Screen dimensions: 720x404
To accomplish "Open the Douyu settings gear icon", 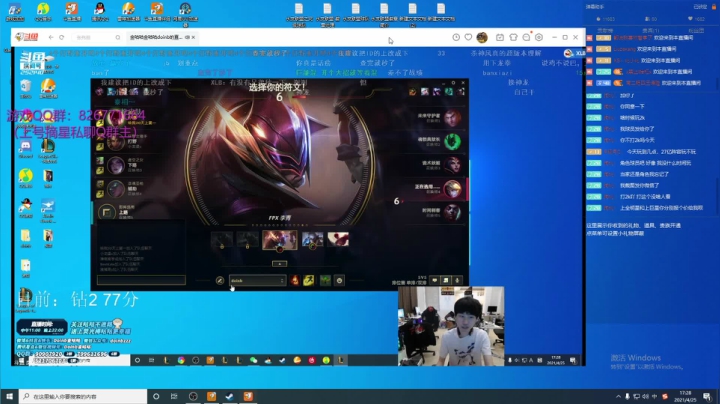I will pyautogui.click(x=539, y=37).
